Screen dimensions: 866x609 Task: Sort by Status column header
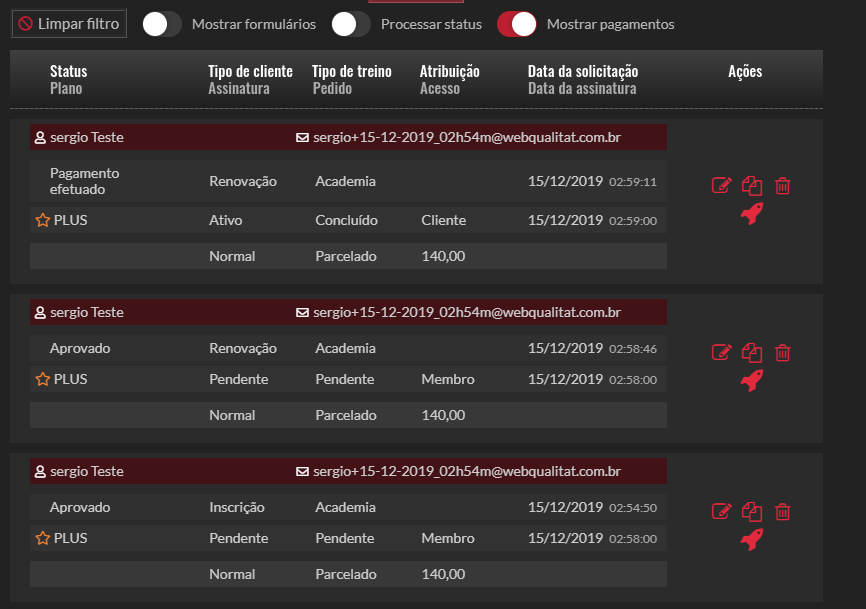coord(68,72)
